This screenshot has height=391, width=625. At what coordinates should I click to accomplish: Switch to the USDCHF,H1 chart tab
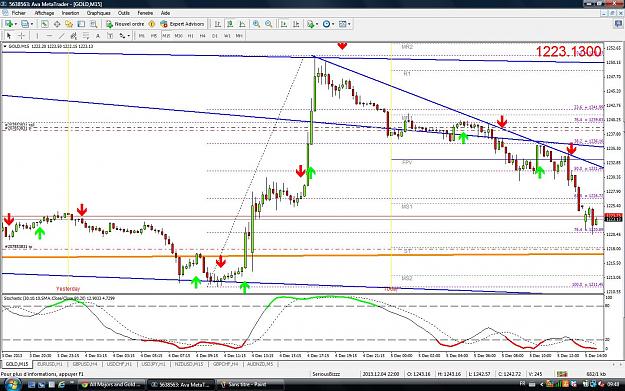tap(120, 364)
